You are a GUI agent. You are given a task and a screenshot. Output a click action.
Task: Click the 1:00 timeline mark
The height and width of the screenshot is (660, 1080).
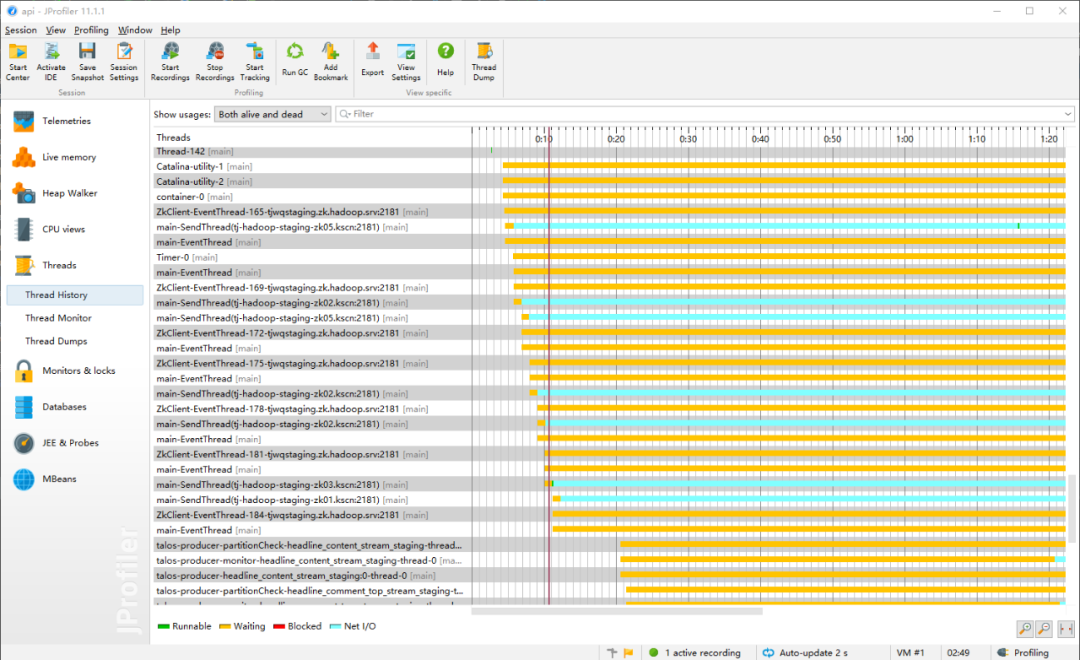click(904, 139)
